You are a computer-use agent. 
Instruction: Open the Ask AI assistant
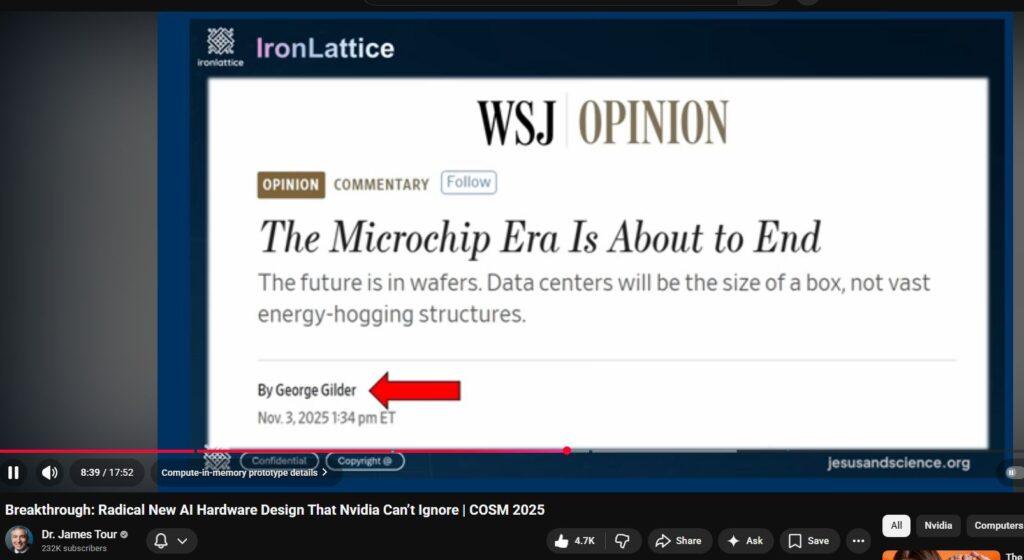pos(745,541)
